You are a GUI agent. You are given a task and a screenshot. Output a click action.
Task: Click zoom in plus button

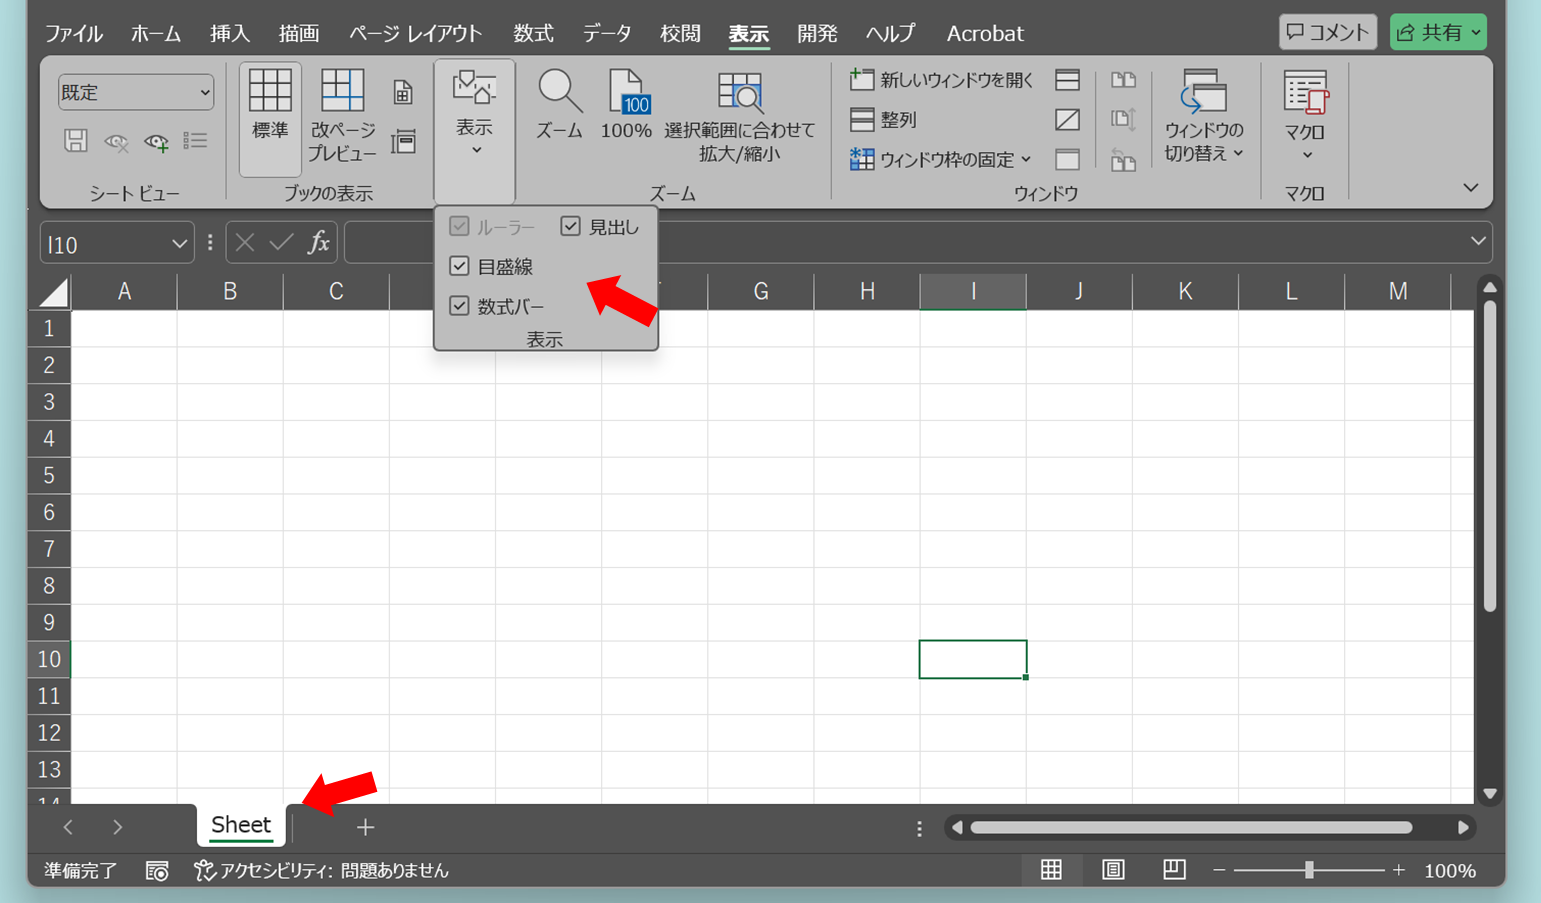1398,870
